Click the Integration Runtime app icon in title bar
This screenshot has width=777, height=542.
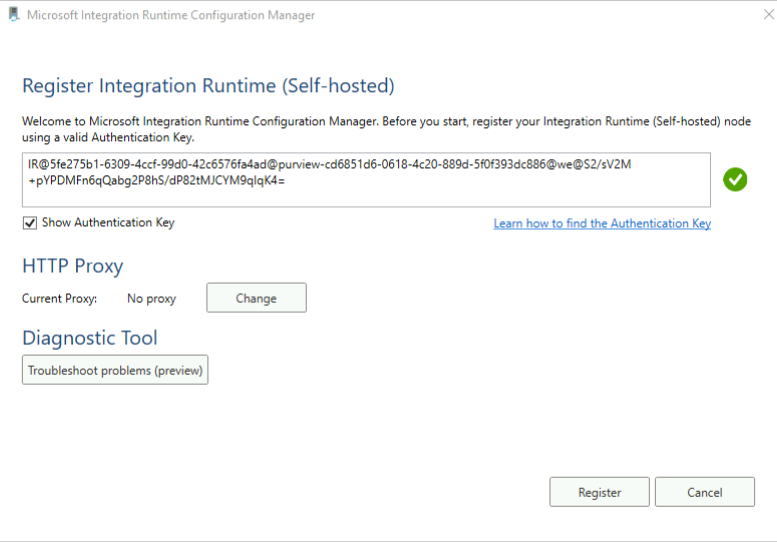coord(14,14)
